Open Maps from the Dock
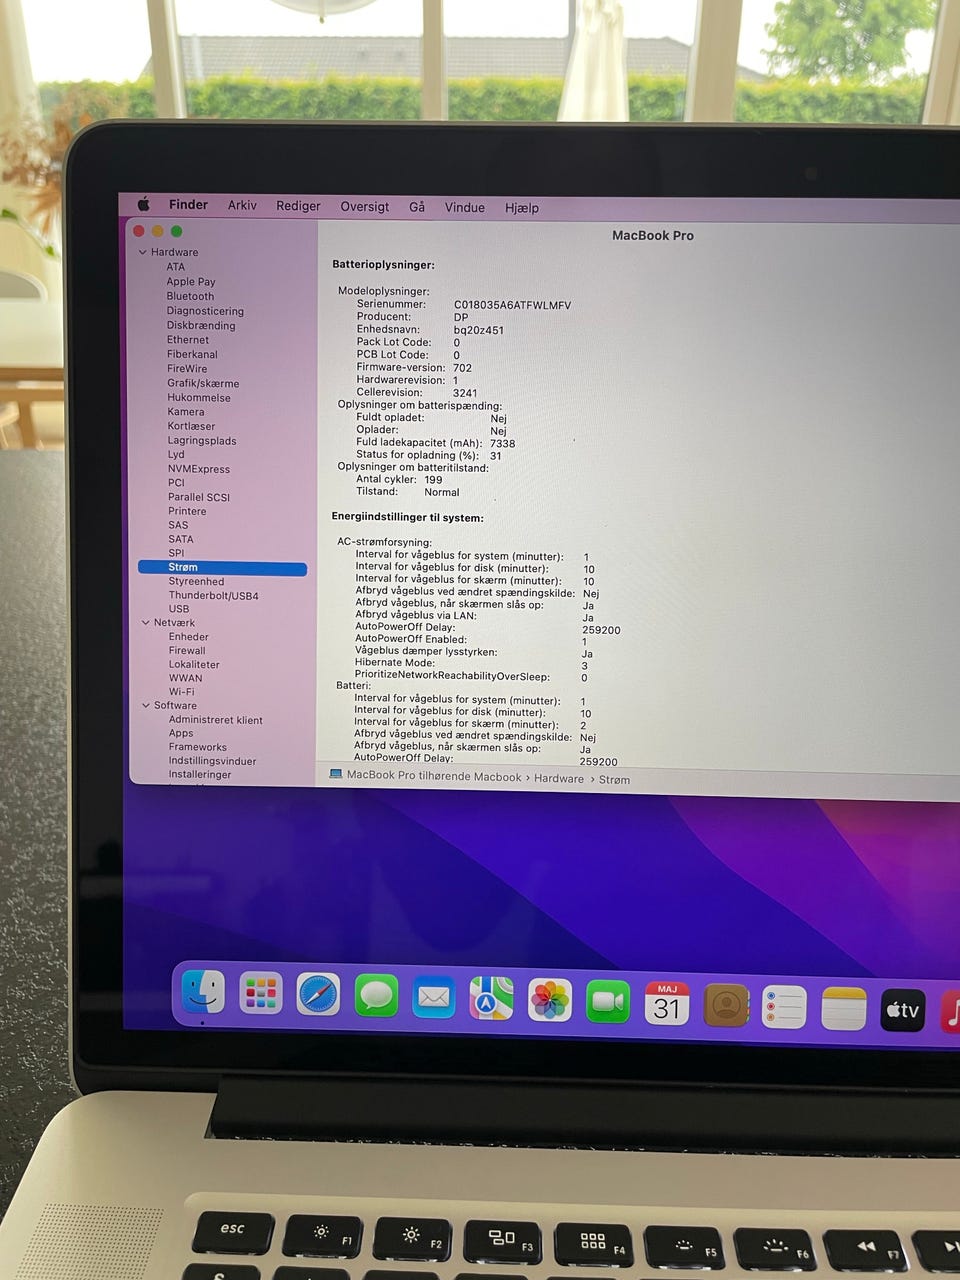Image resolution: width=960 pixels, height=1280 pixels. point(491,999)
